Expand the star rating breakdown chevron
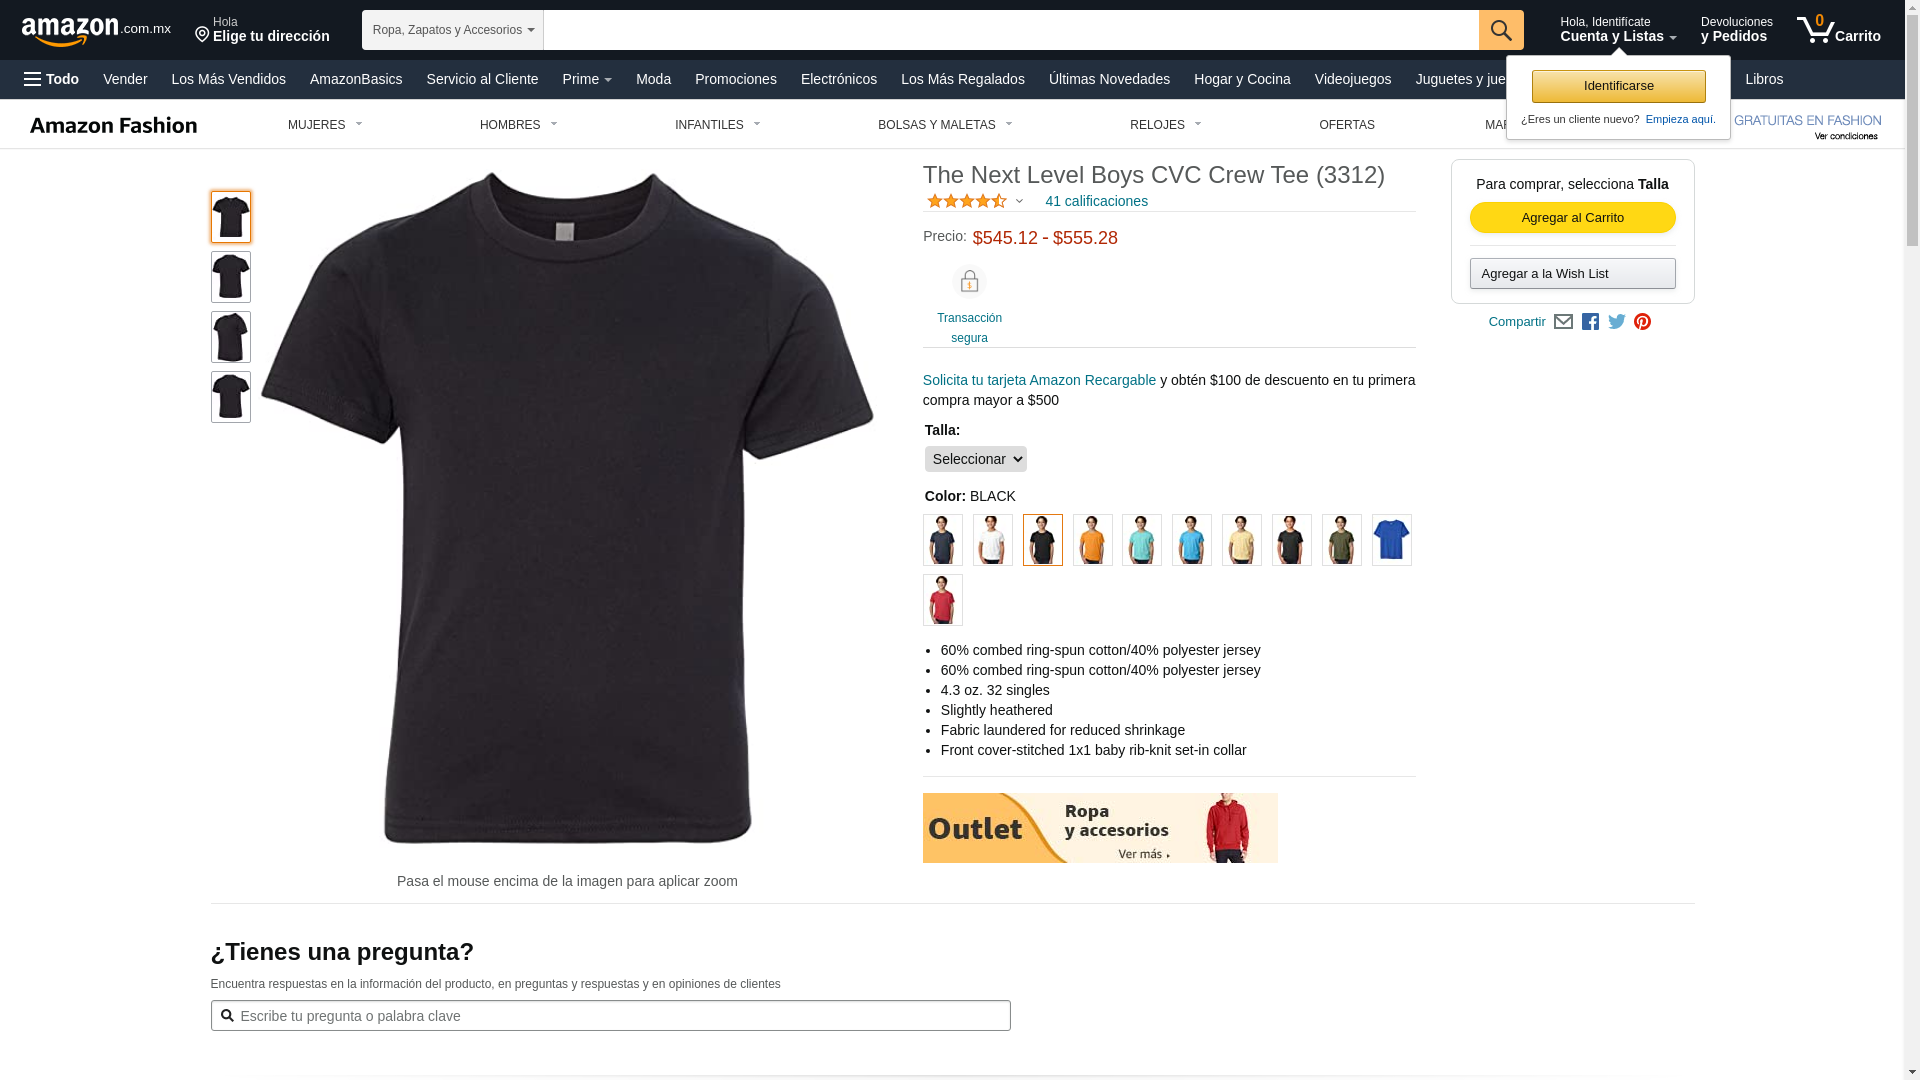The image size is (1920, 1080). 1019,202
